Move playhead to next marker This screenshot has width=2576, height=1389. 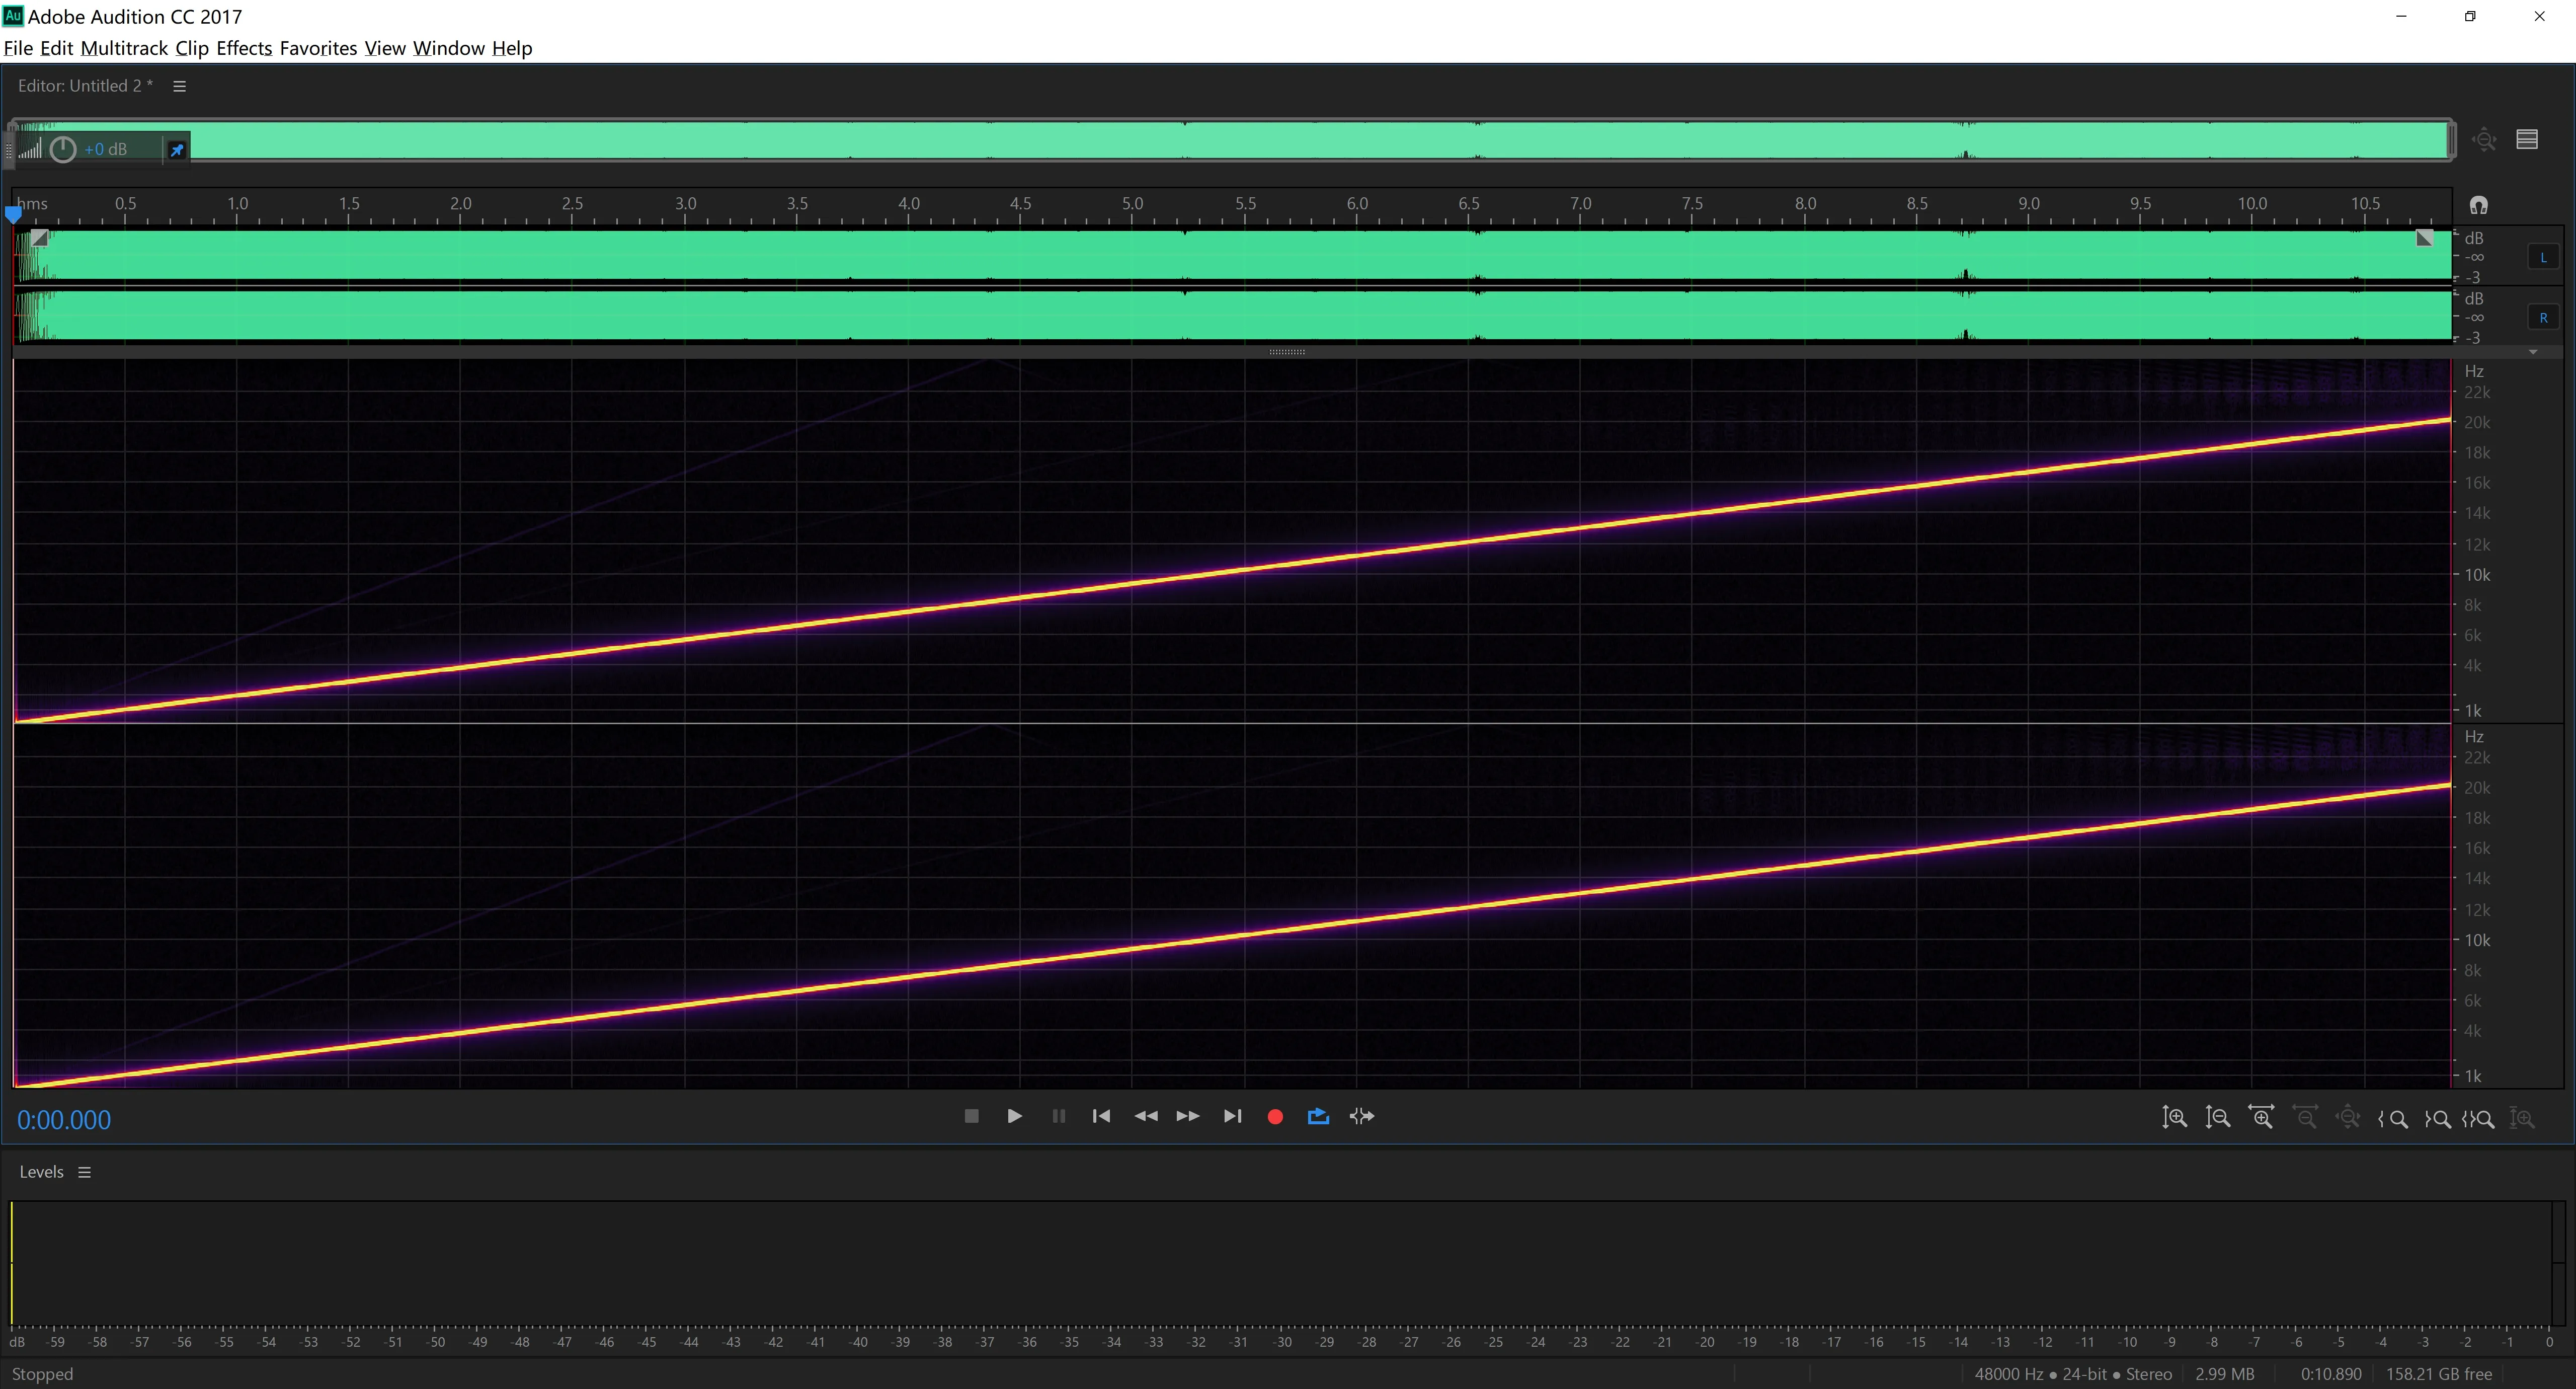click(x=1232, y=1116)
